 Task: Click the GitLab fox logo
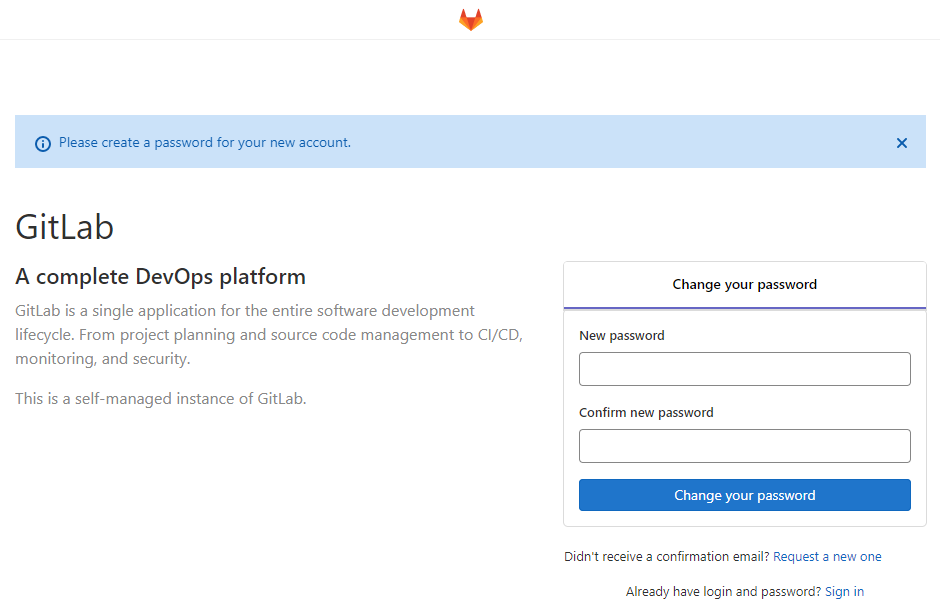tap(471, 19)
